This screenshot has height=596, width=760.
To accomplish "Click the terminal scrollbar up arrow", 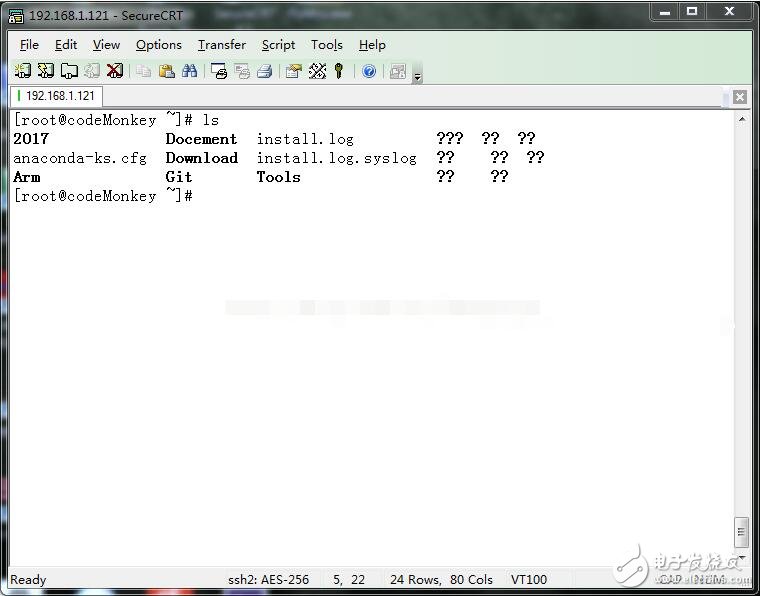I will coord(741,119).
